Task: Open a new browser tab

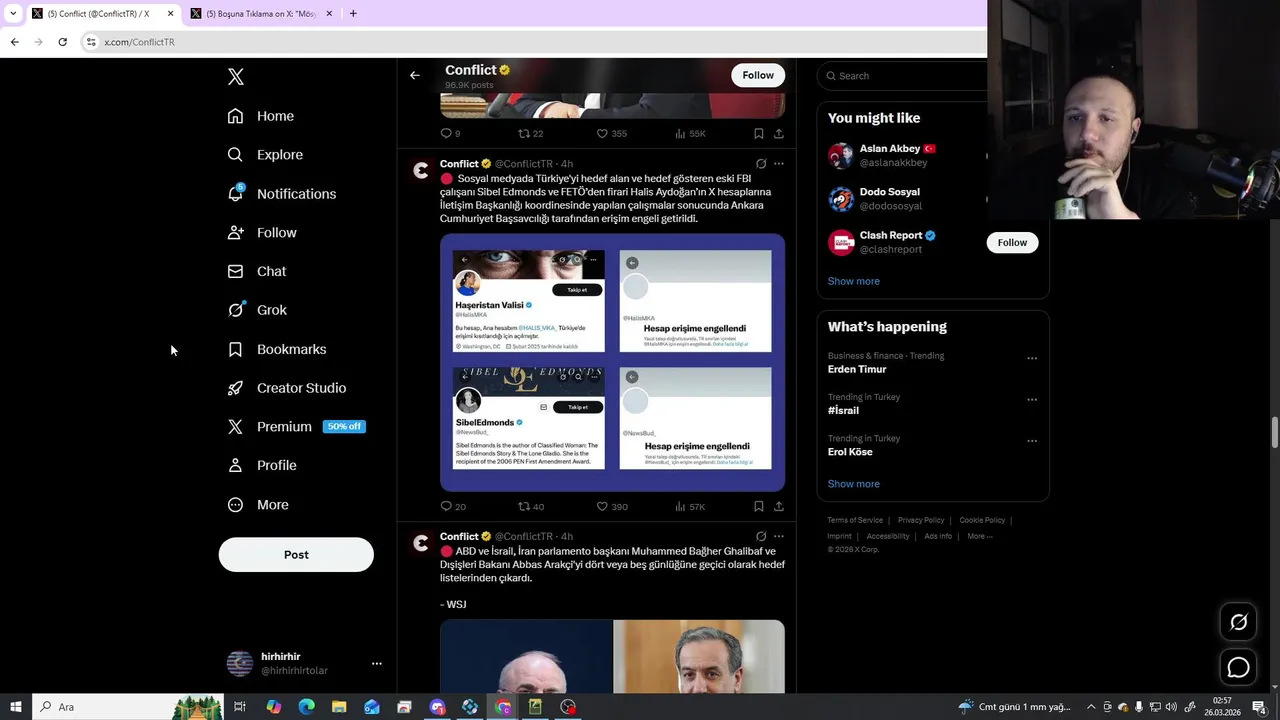Action: [x=353, y=14]
